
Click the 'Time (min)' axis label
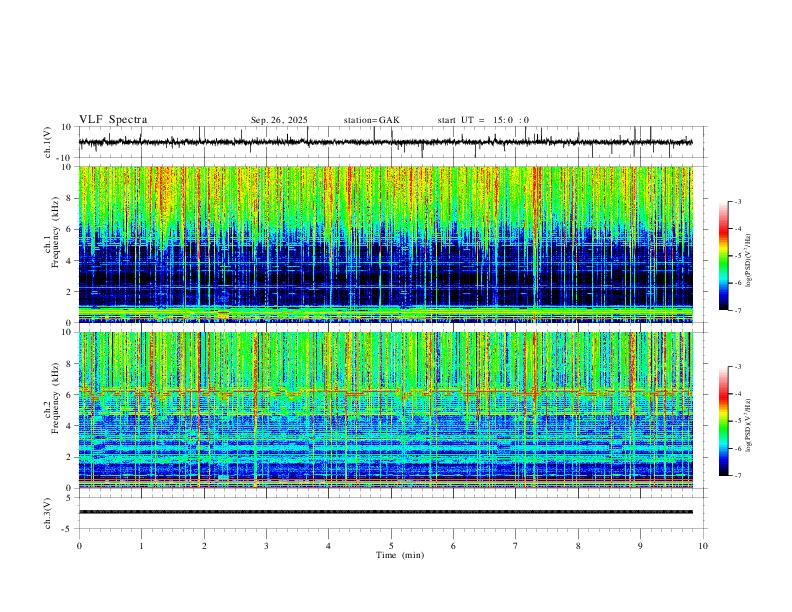pos(400,555)
